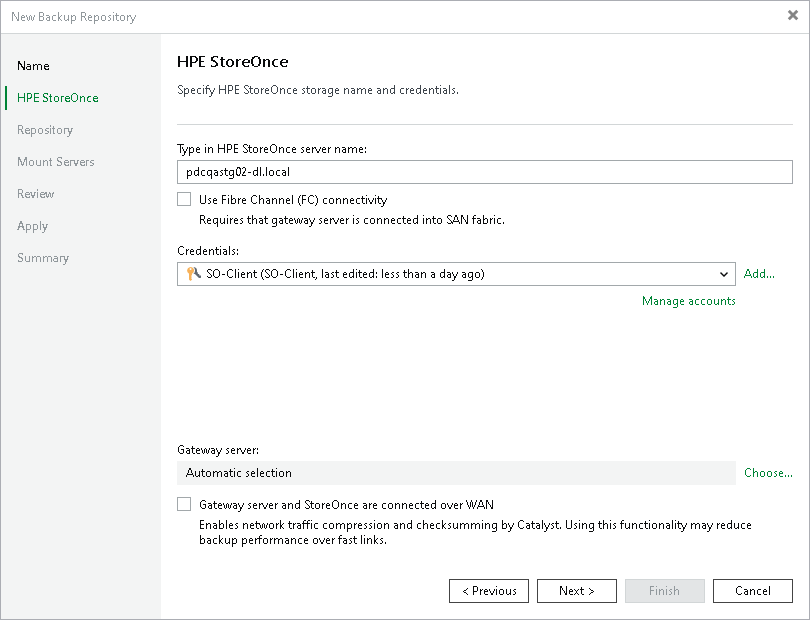This screenshot has height=620, width=810.
Task: Go to the Review wizard step
Action: (36, 194)
